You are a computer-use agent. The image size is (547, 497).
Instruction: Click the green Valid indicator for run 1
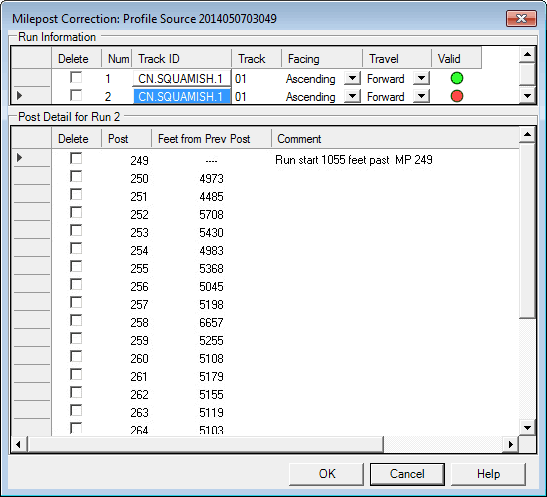(457, 78)
